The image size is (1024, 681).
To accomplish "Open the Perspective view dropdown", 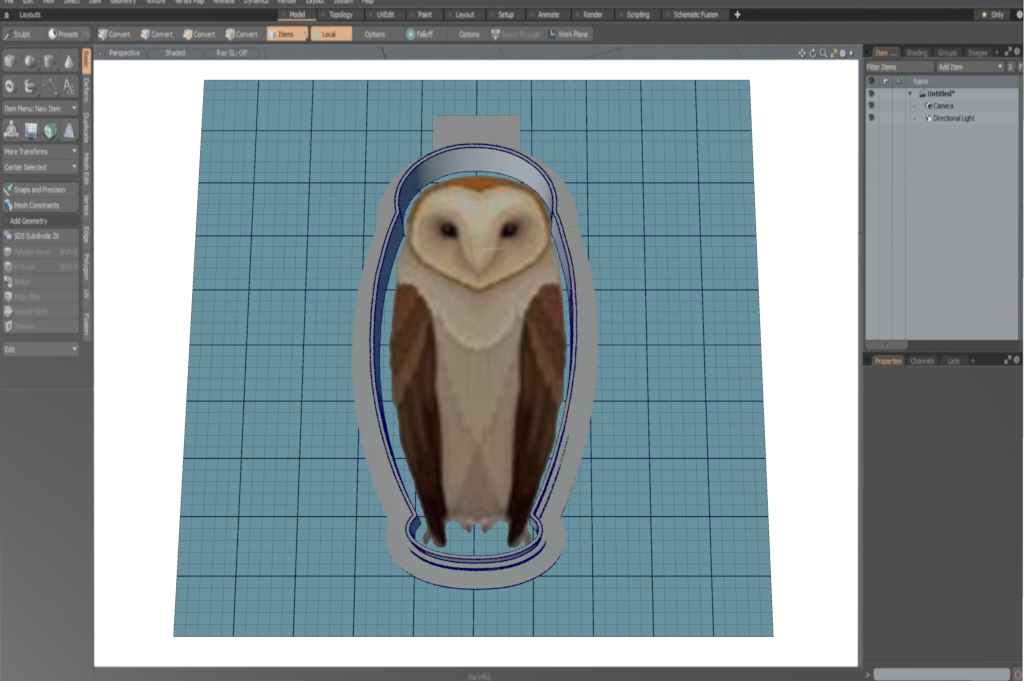I will click(124, 53).
